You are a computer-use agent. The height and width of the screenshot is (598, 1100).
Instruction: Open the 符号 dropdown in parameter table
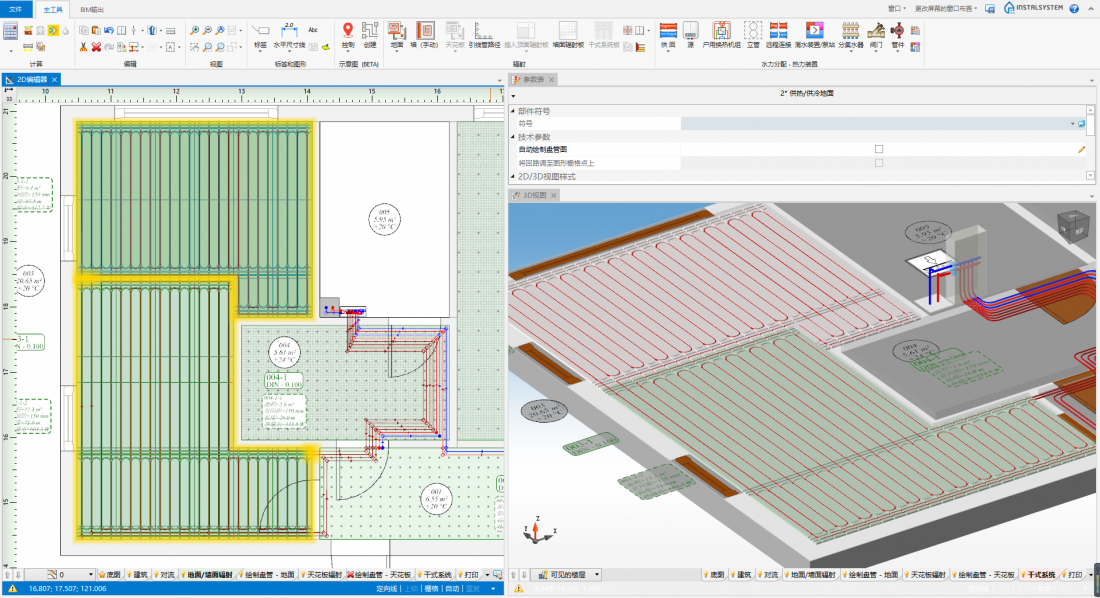click(x=1072, y=124)
